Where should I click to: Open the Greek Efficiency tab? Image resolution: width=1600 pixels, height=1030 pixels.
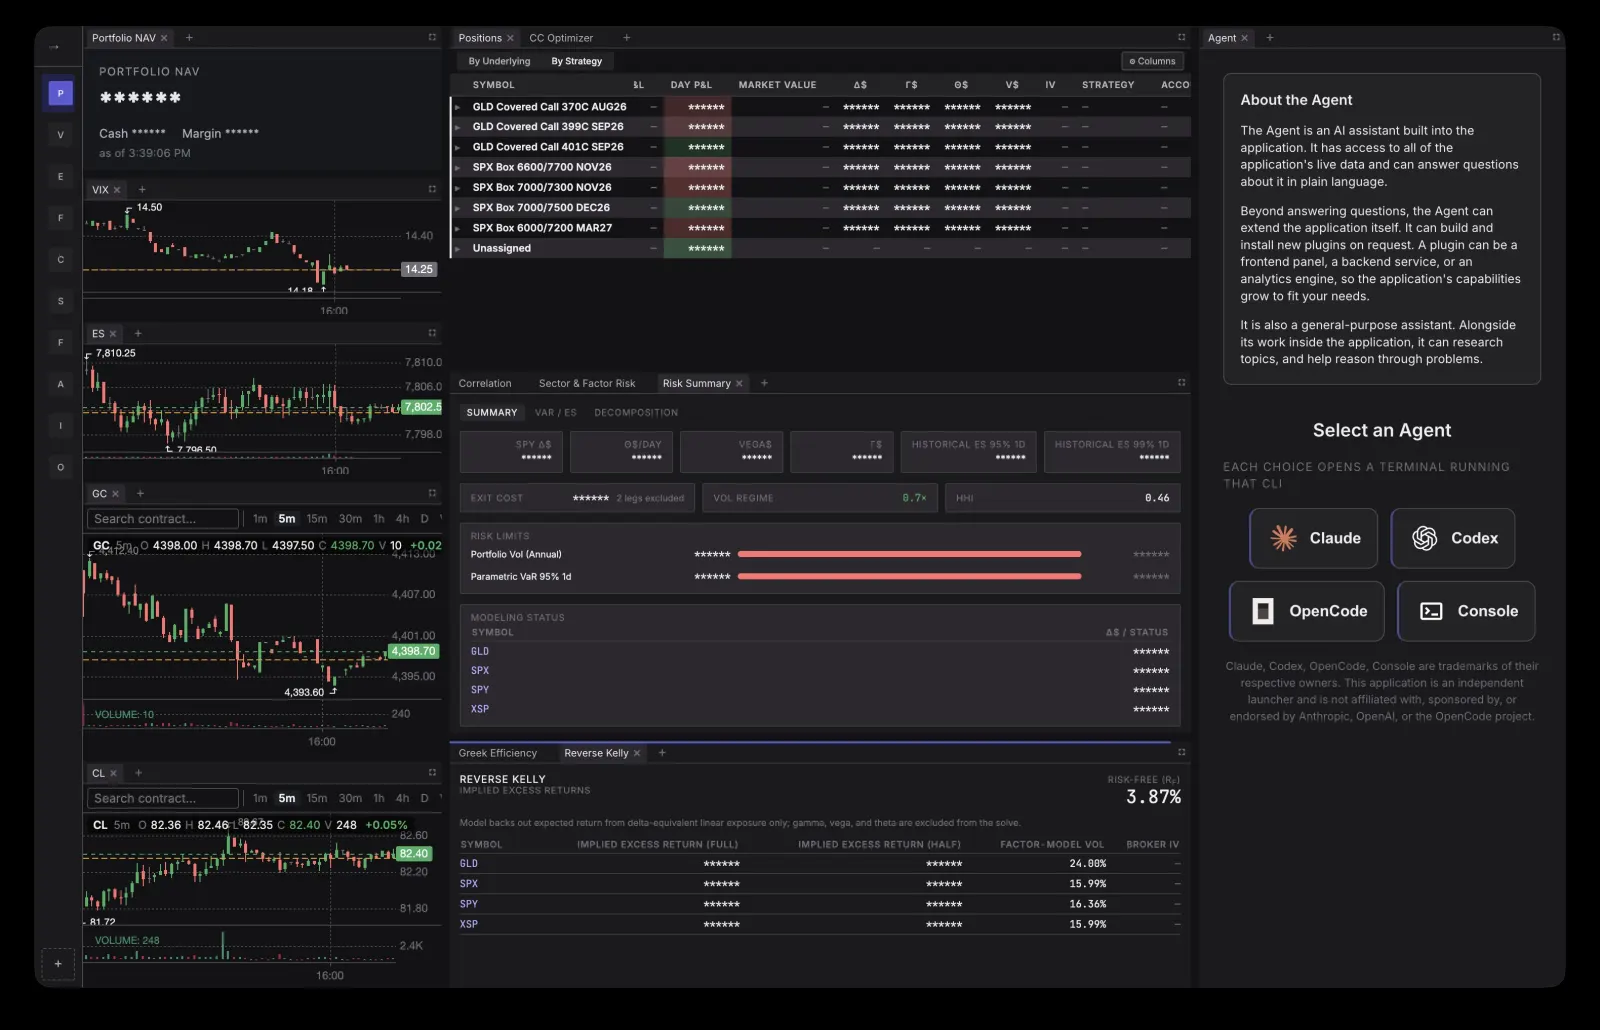click(x=498, y=753)
